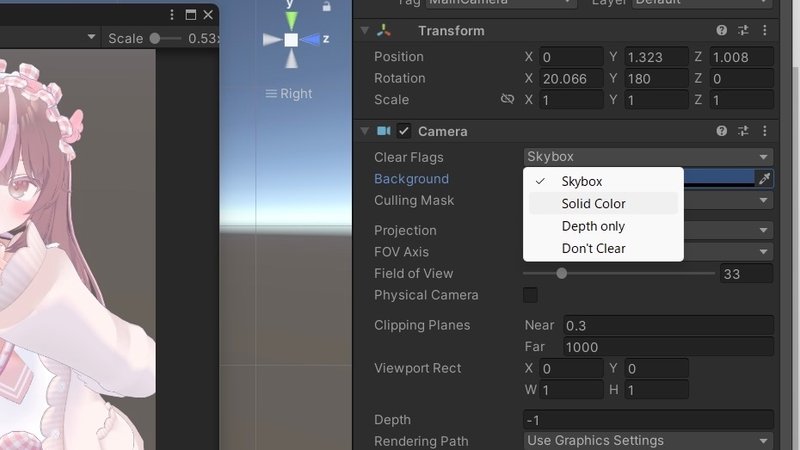The height and width of the screenshot is (450, 800).
Task: Maximize the Game view panel
Action: tap(190, 15)
